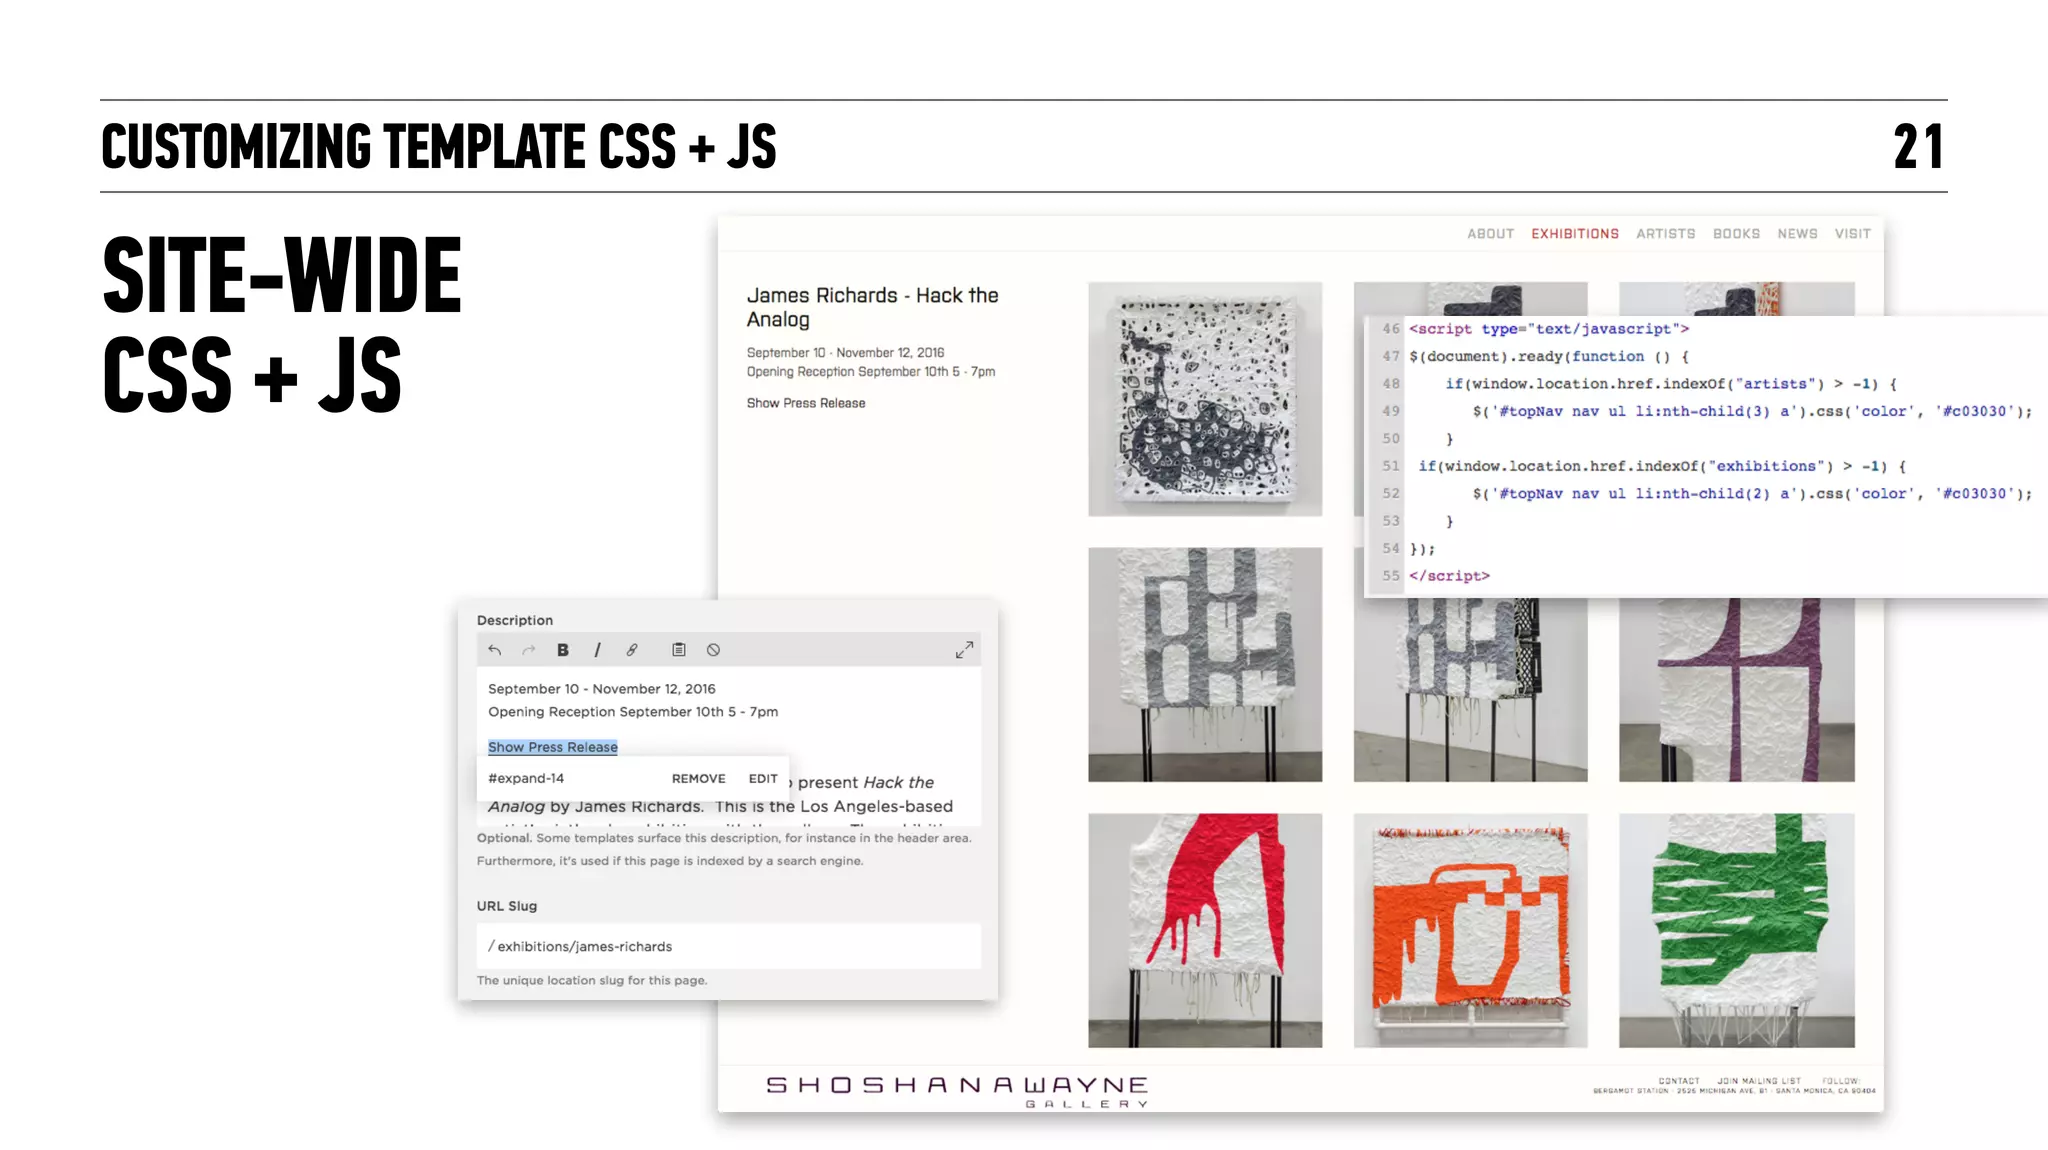
Task: Click the clear formatting circle-slash icon
Action: pyautogui.click(x=713, y=650)
